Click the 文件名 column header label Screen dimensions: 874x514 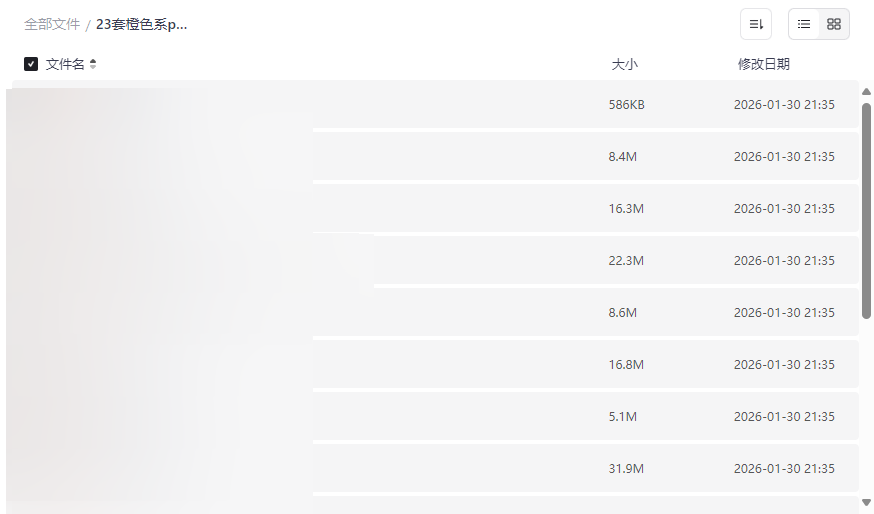click(x=65, y=64)
